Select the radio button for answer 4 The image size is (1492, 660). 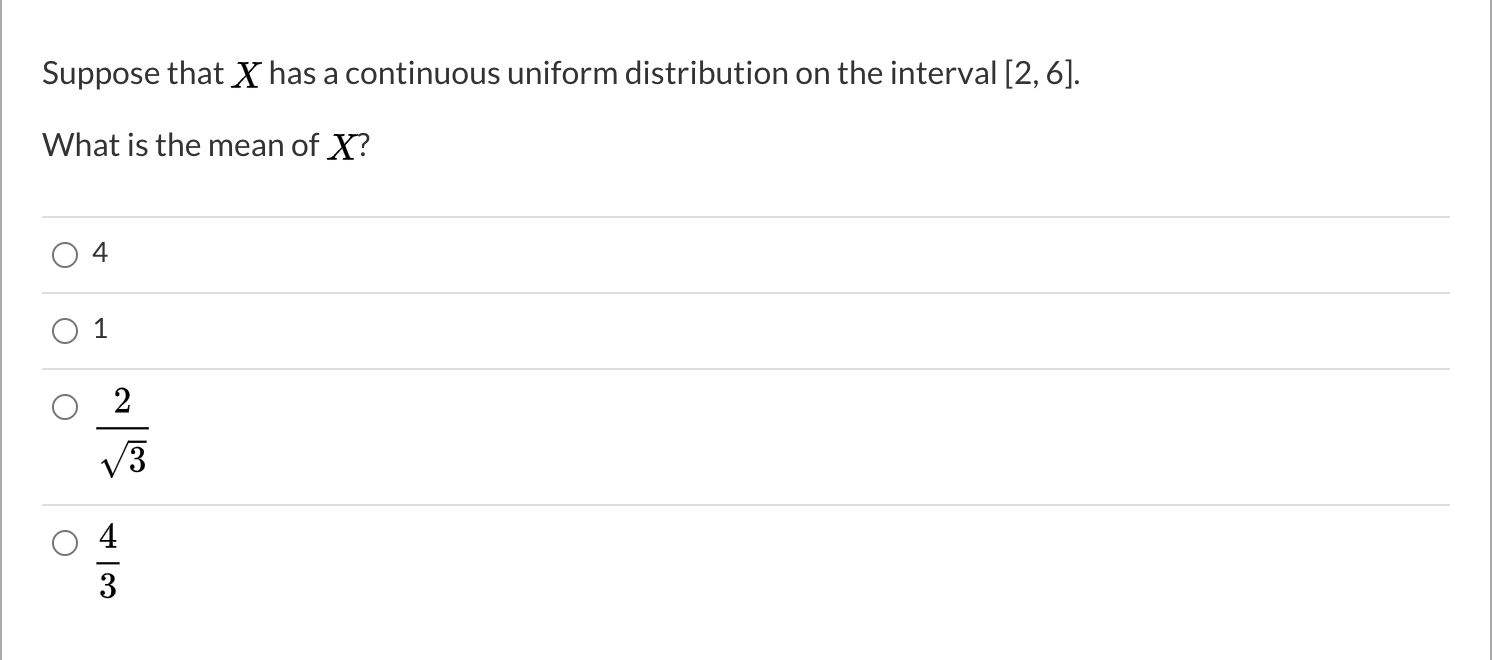[65, 255]
